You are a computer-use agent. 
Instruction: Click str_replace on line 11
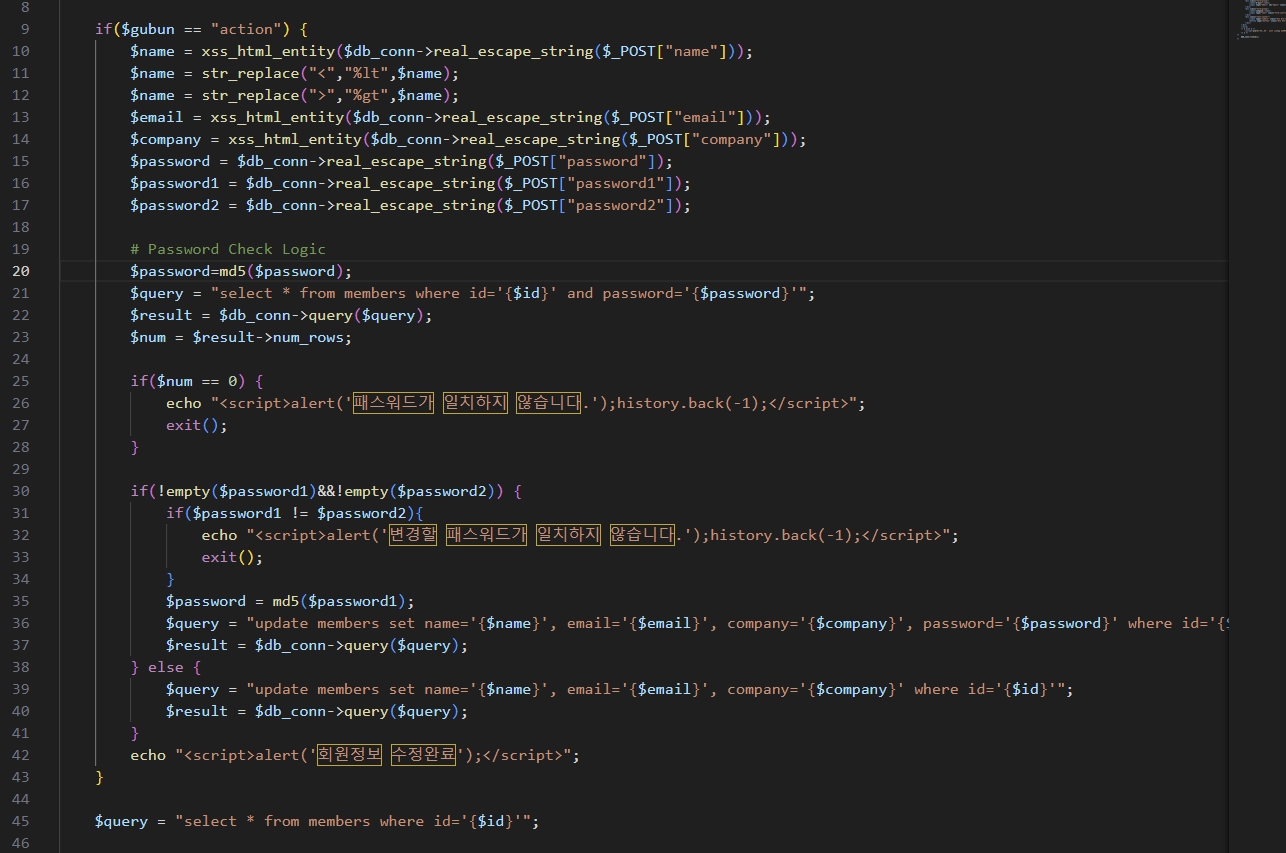click(250, 73)
